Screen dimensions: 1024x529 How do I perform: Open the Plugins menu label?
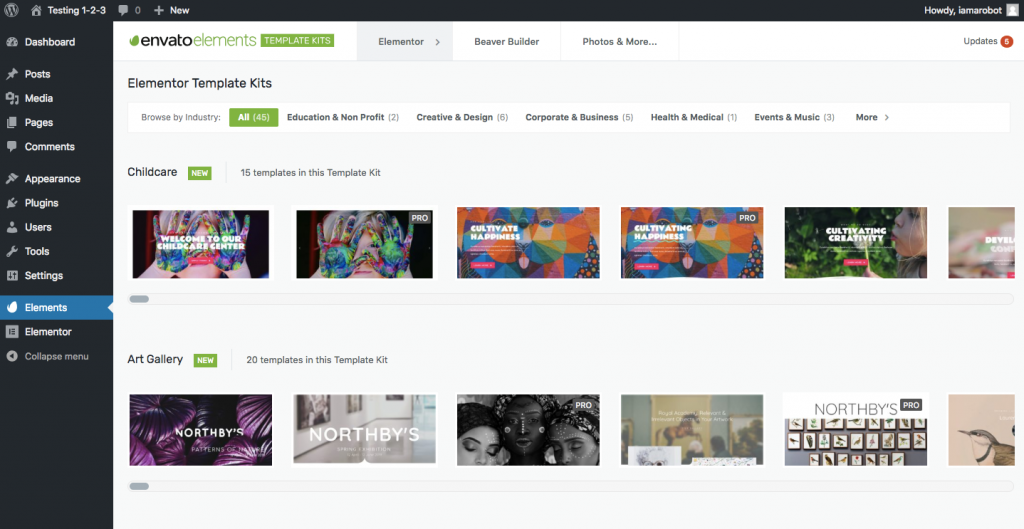coord(41,202)
